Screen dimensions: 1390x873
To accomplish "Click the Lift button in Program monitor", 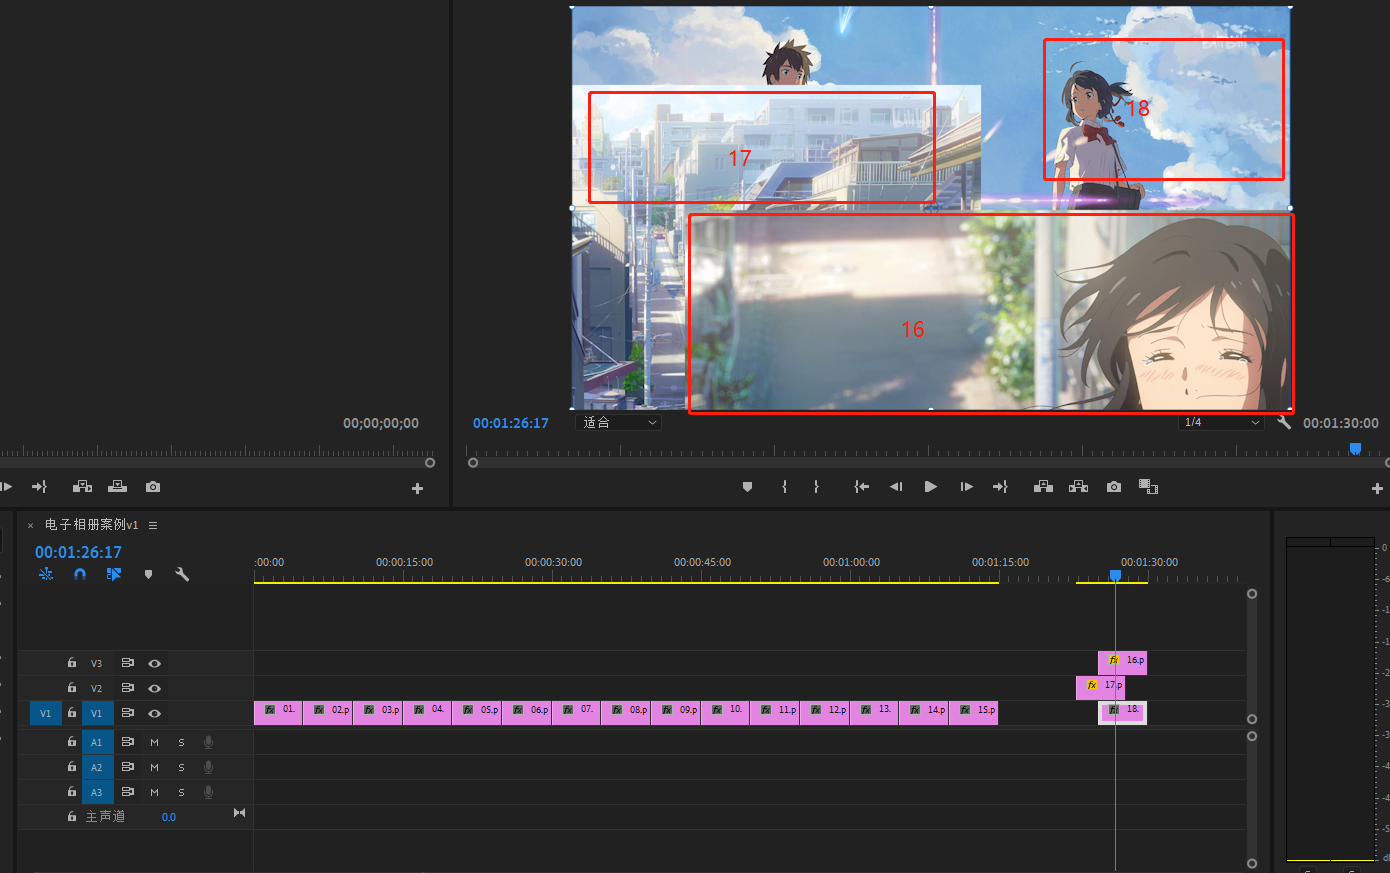I will point(1043,487).
